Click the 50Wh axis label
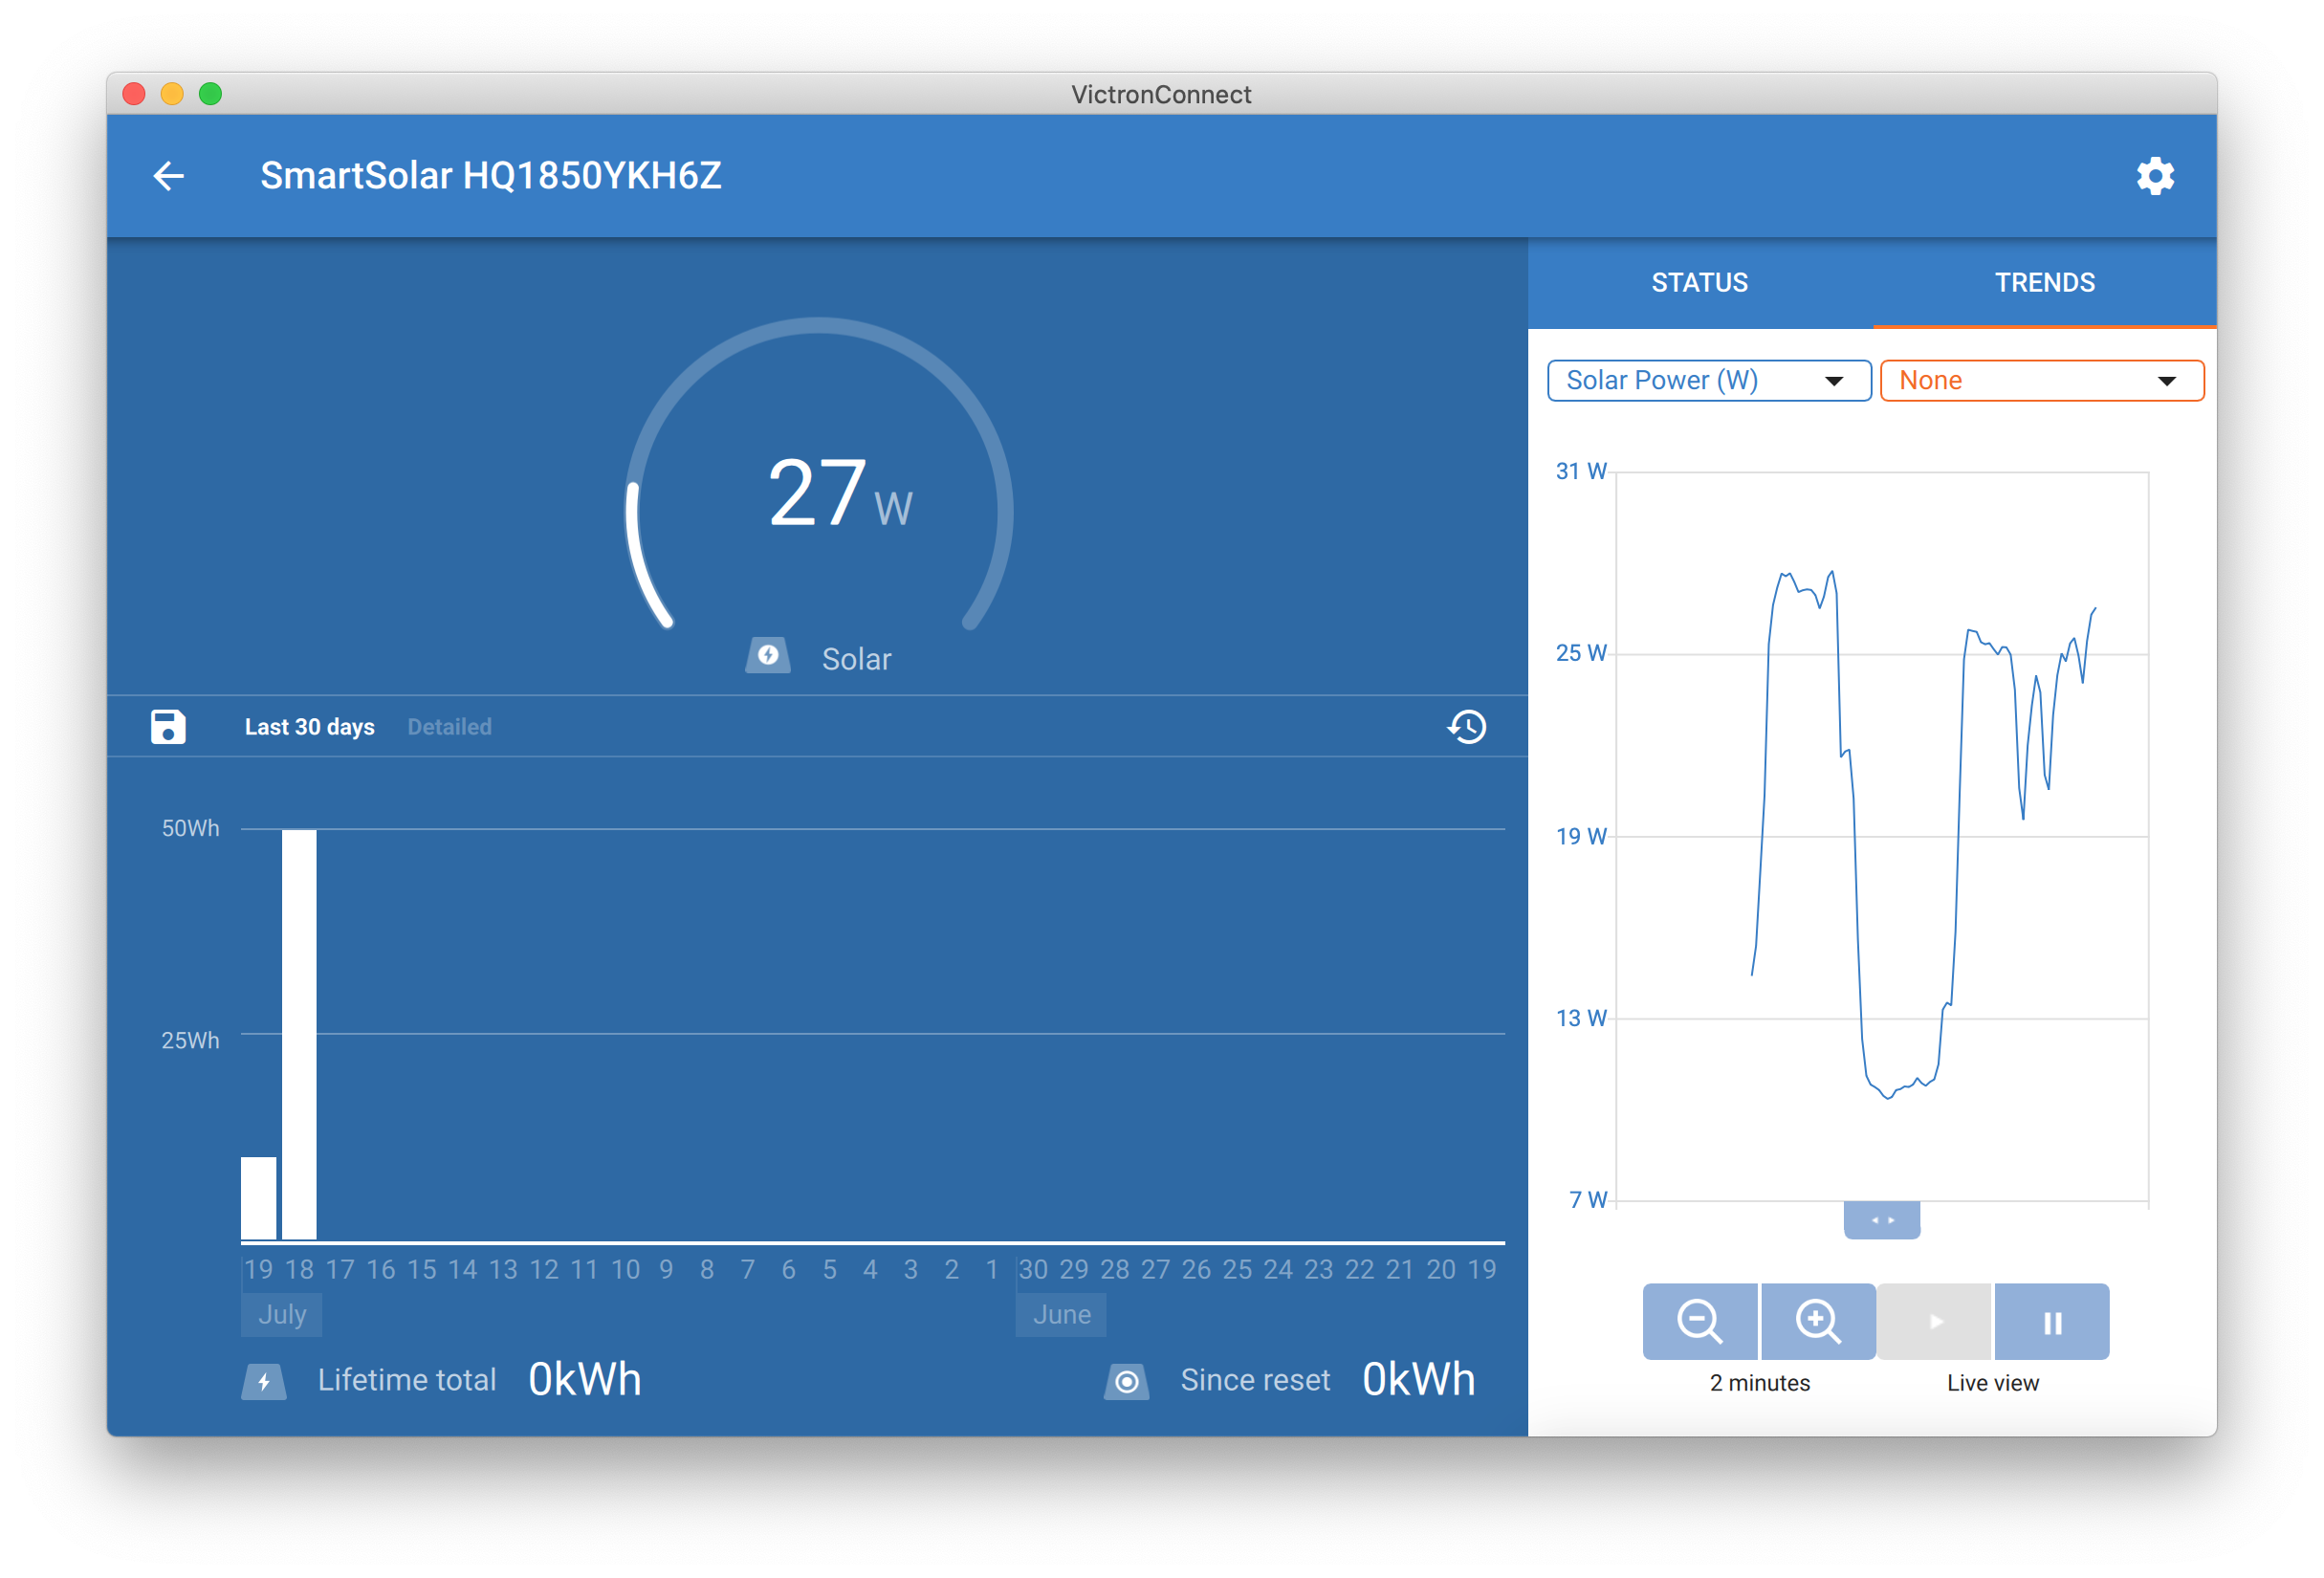 click(x=190, y=828)
